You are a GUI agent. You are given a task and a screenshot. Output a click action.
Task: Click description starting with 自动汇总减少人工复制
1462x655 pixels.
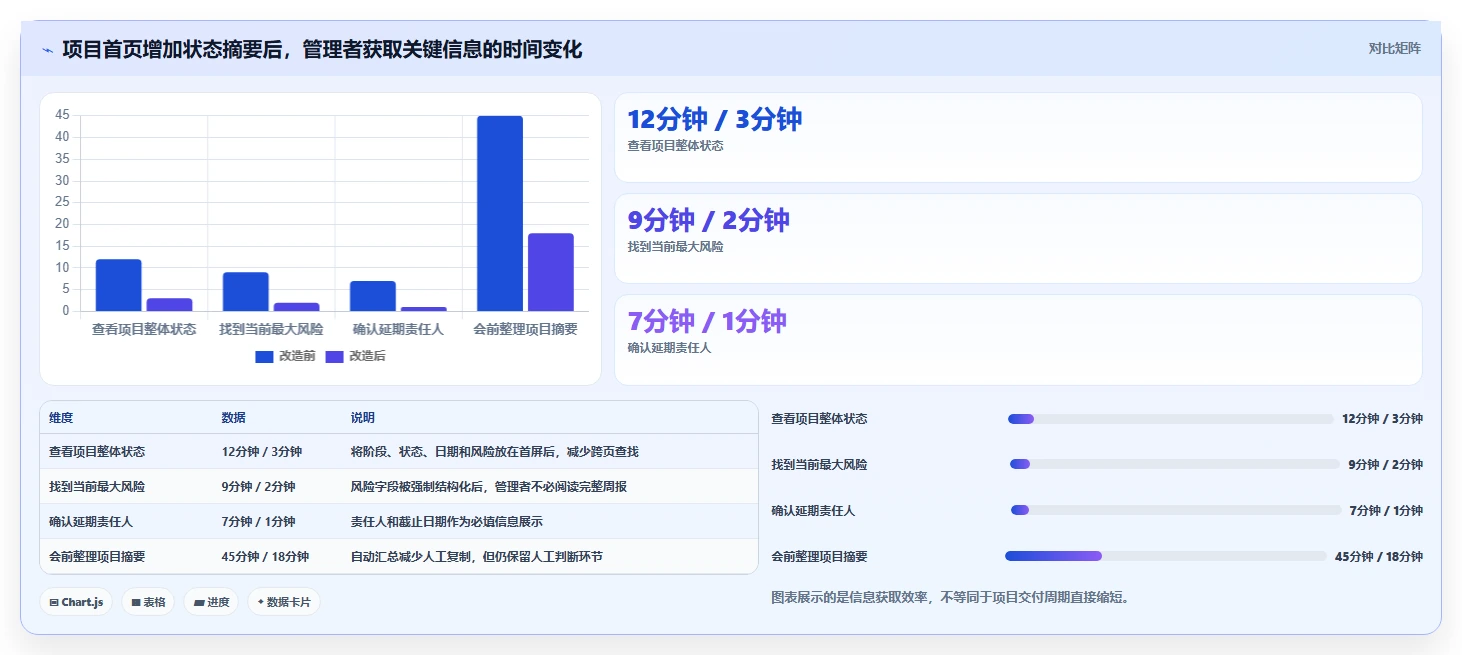pyautogui.click(x=477, y=557)
